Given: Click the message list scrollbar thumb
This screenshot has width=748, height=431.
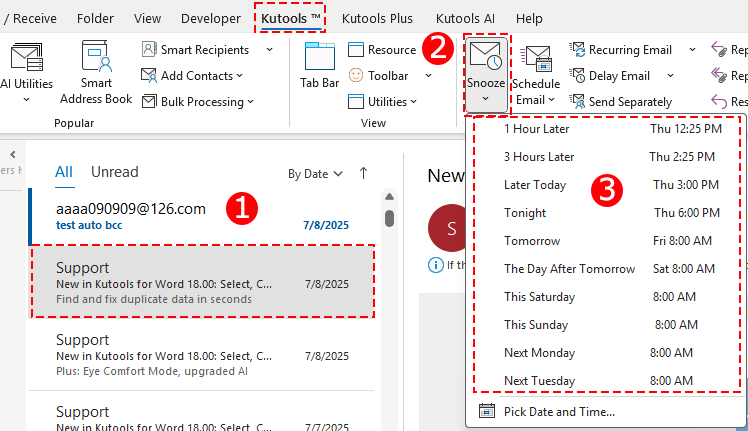Looking at the screenshot, I should [389, 218].
